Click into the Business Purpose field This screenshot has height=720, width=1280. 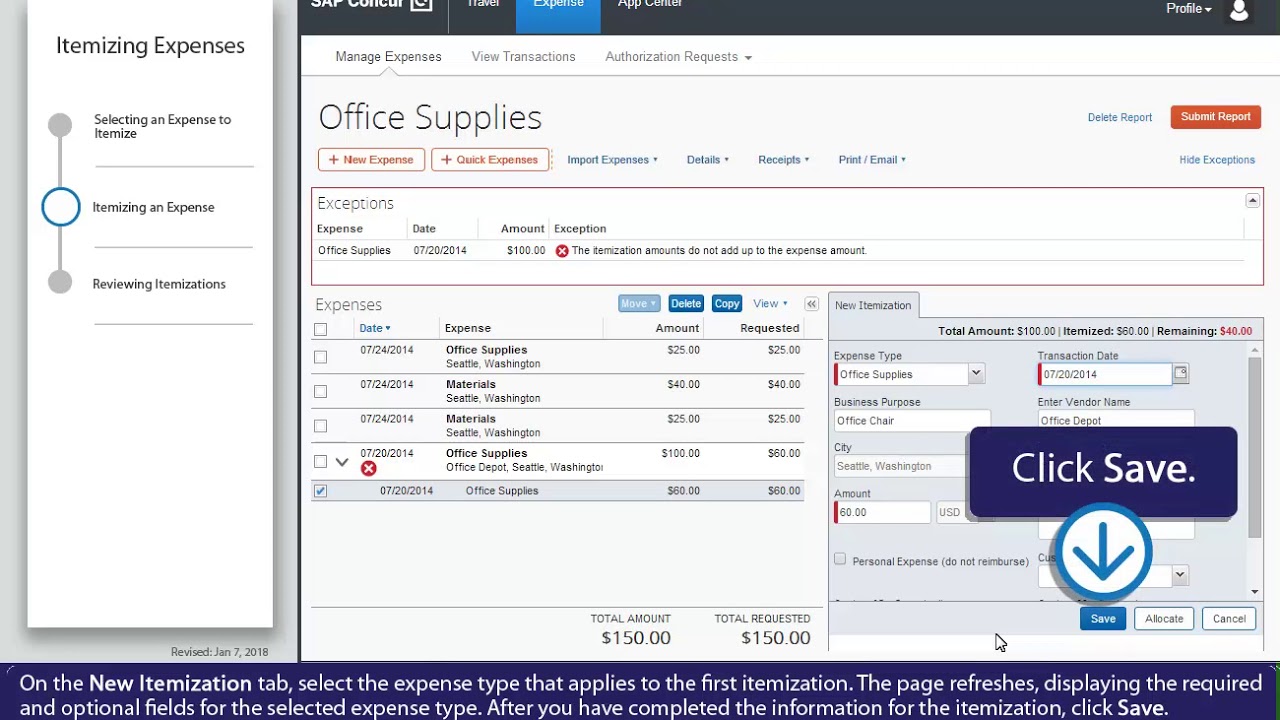[x=912, y=421]
